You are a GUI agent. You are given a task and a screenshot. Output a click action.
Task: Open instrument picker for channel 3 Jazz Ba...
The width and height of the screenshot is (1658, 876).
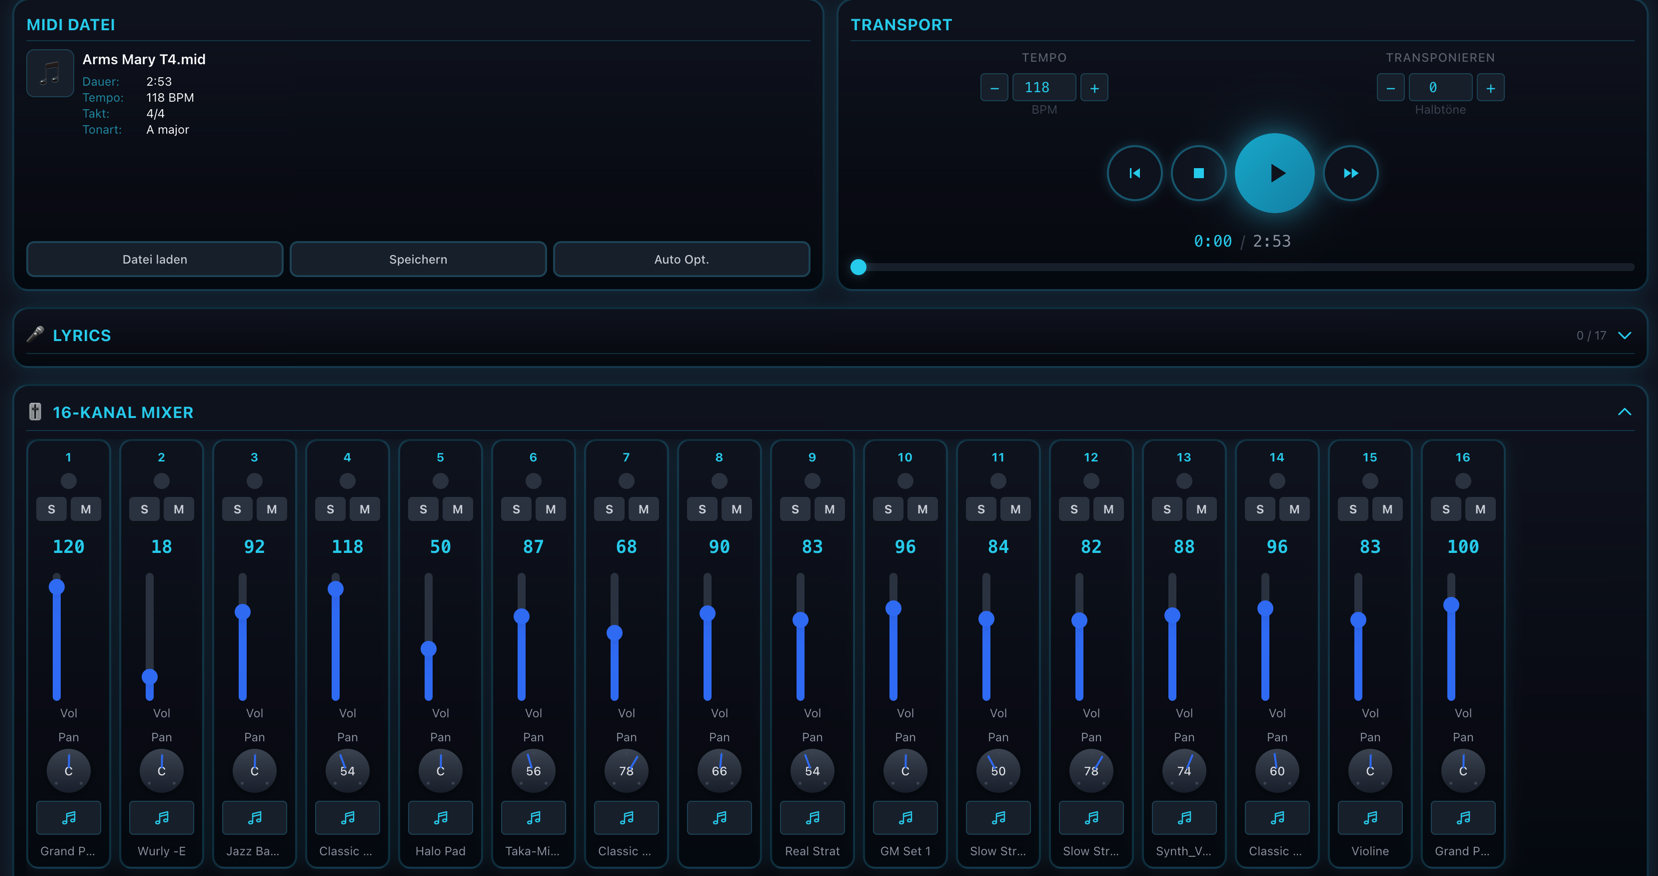click(254, 818)
